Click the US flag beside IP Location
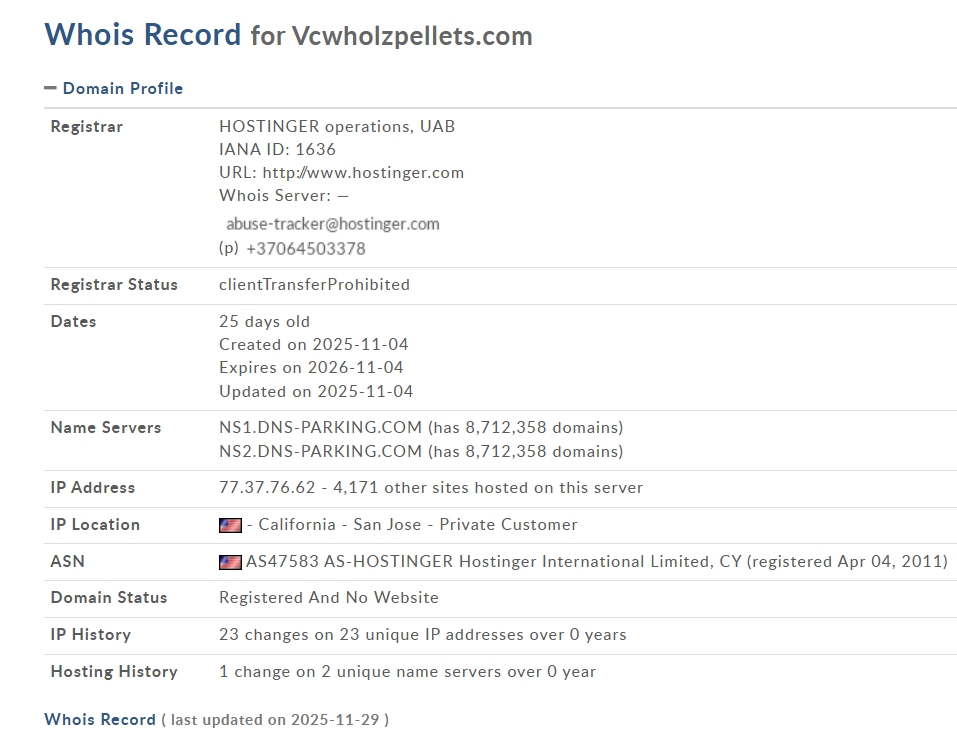 tap(230, 525)
